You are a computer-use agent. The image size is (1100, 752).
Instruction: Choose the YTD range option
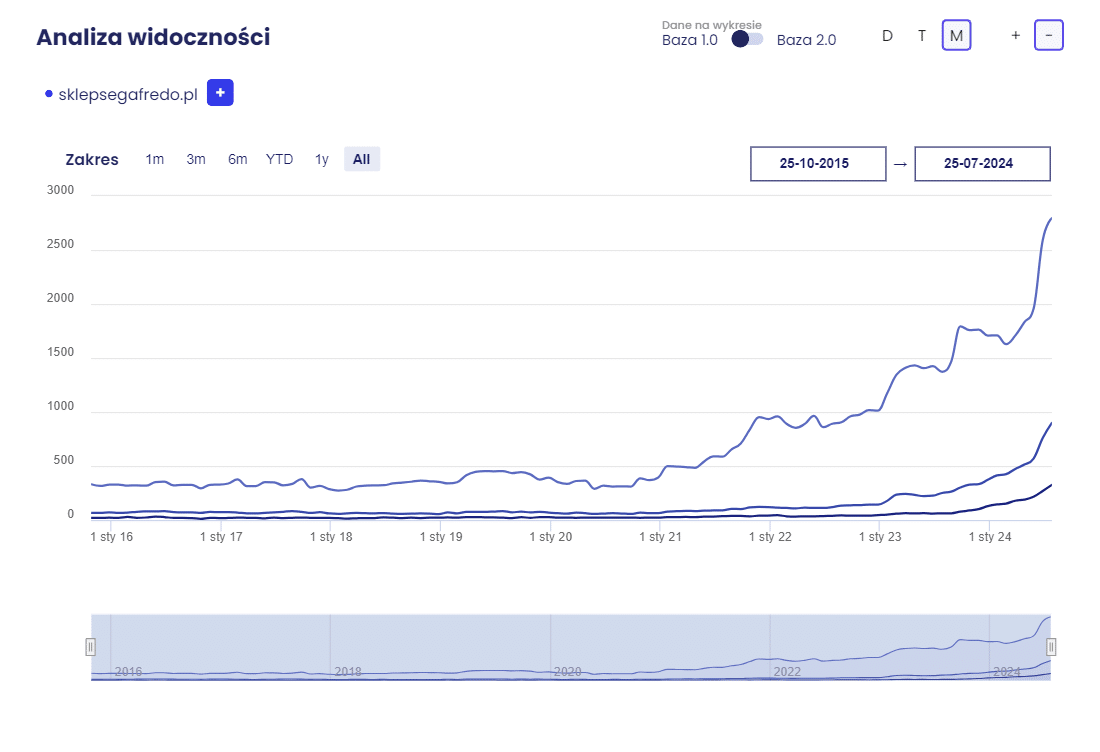pos(279,159)
